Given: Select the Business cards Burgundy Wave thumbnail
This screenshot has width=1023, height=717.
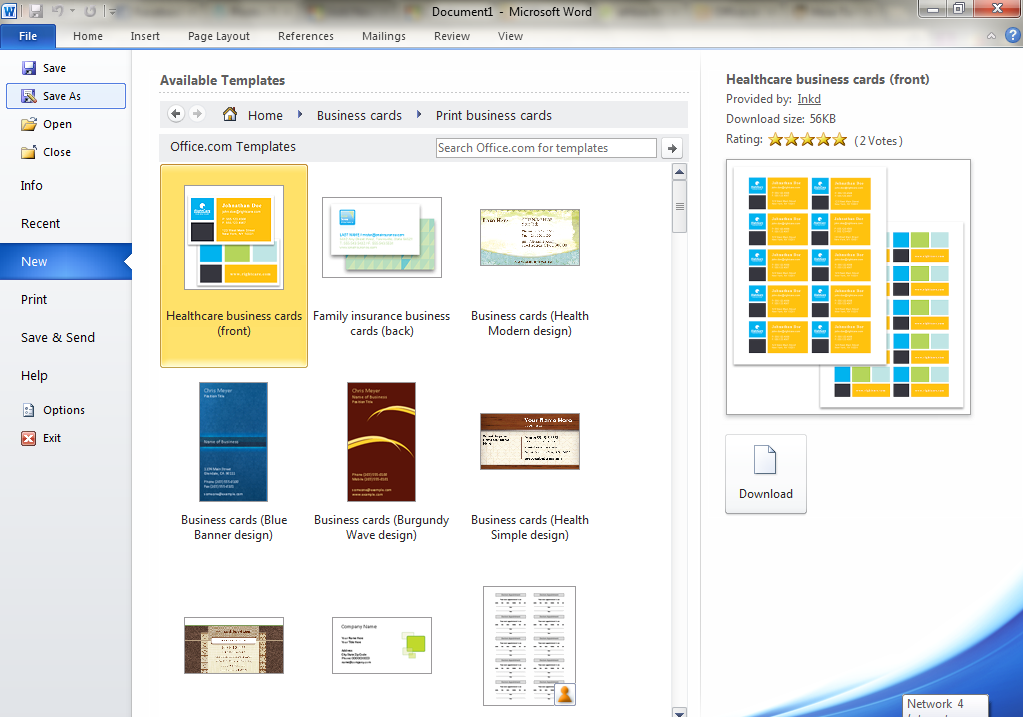Looking at the screenshot, I should 381,441.
